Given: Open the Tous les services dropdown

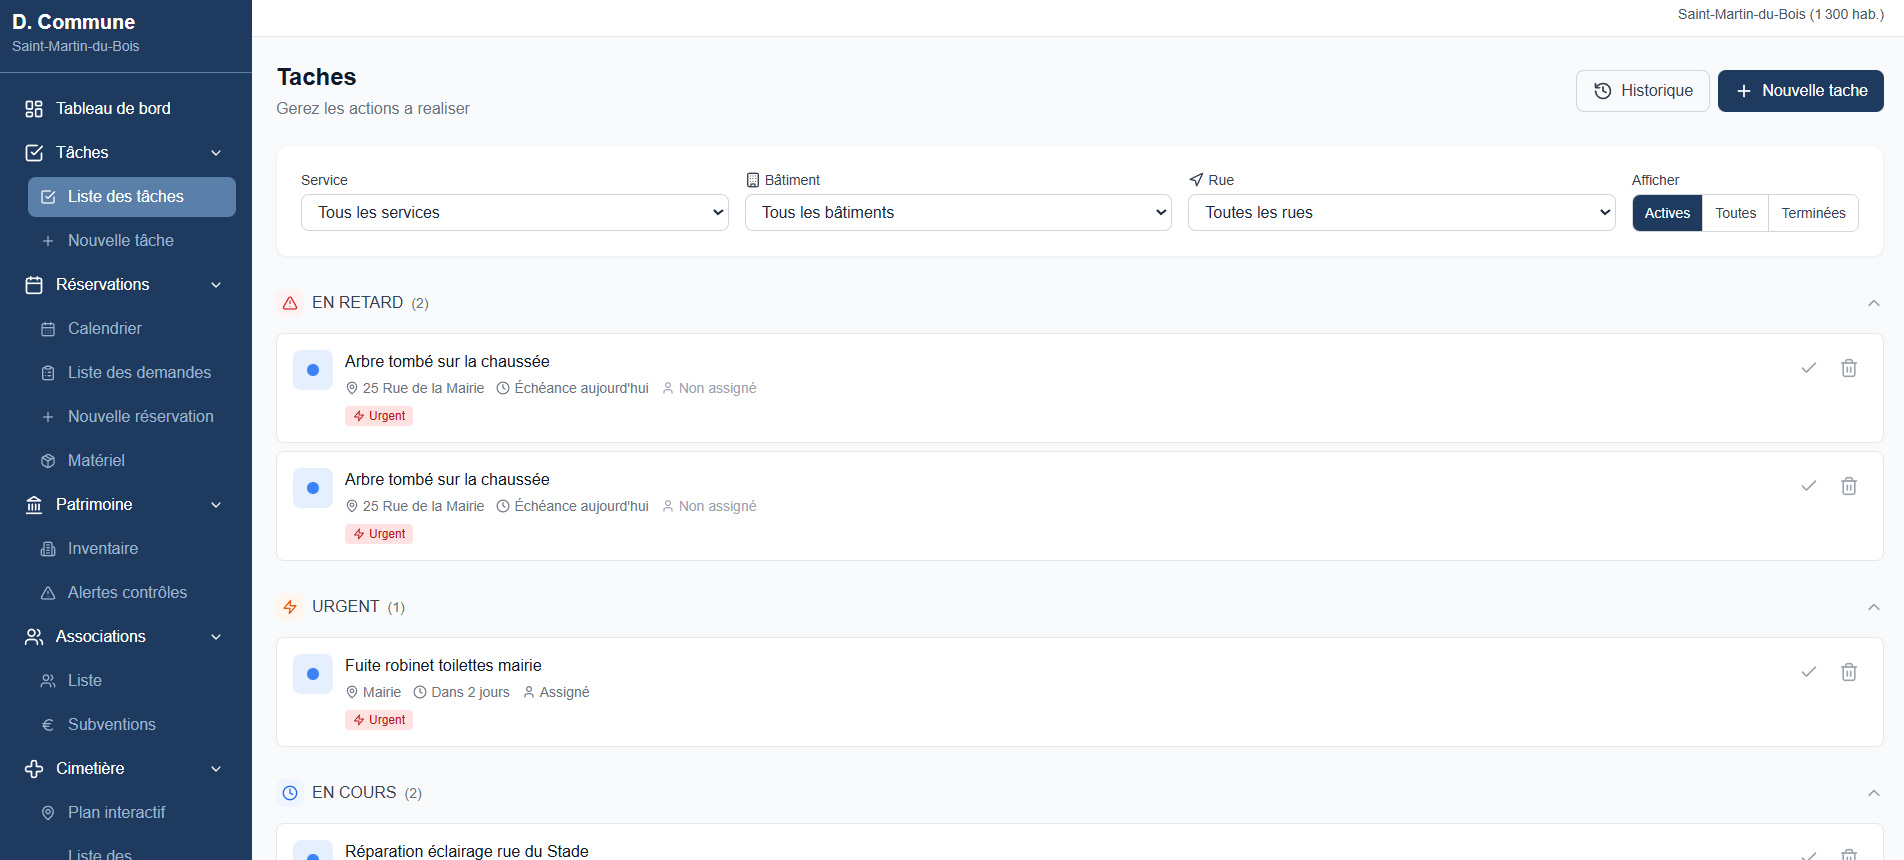Looking at the screenshot, I should [x=514, y=213].
